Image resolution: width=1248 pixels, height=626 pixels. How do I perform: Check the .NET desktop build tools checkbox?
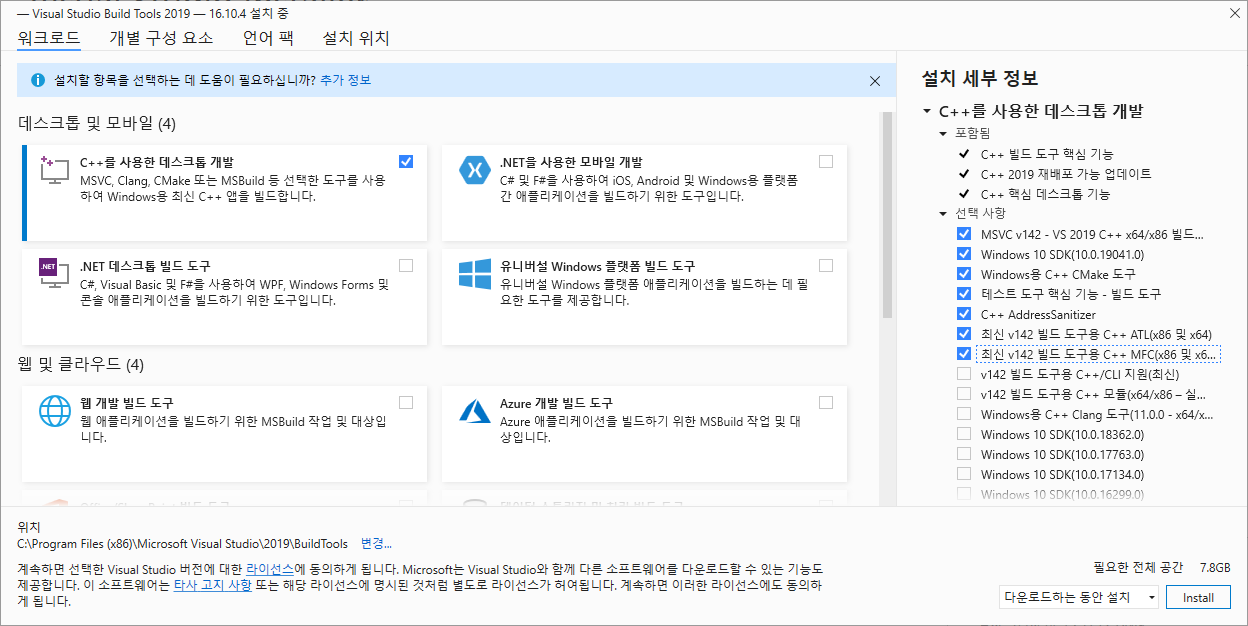point(405,265)
